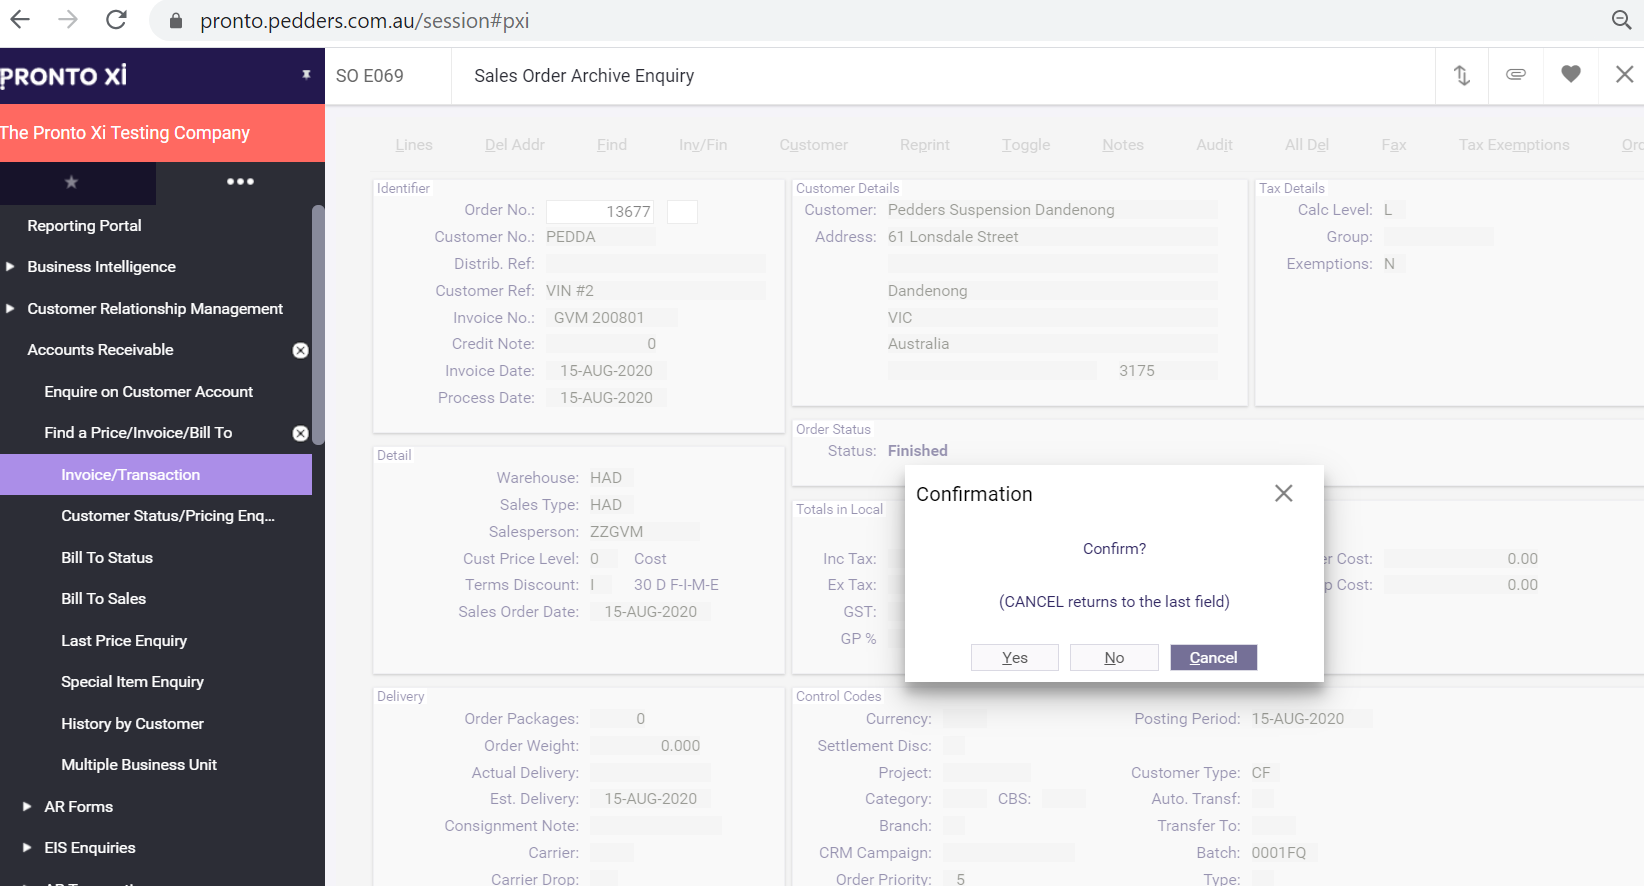The image size is (1644, 886).
Task: Click the paperclip attachments icon
Action: (x=1516, y=75)
